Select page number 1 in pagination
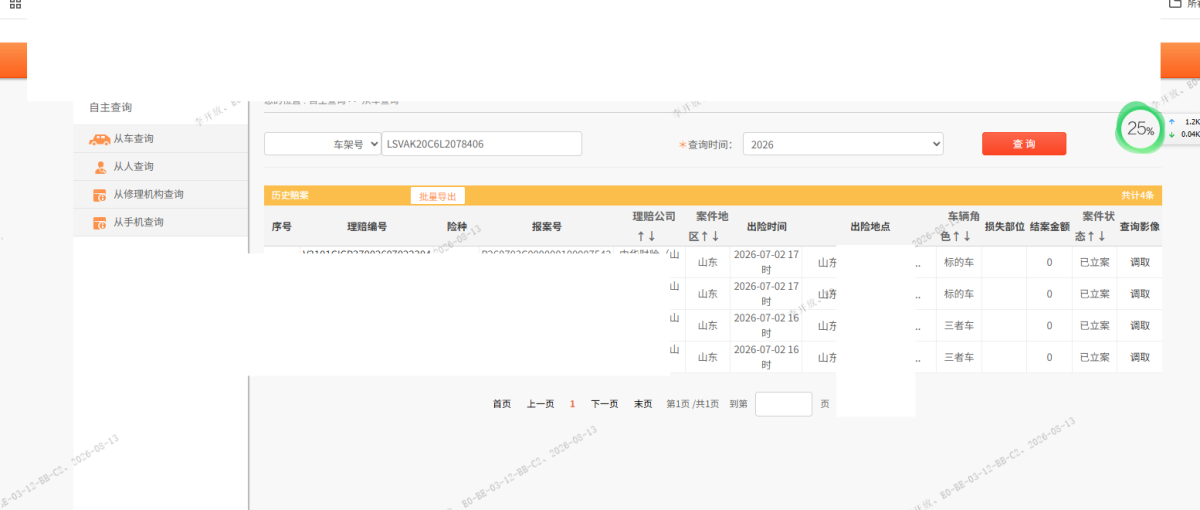The height and width of the screenshot is (510, 1200). 573,404
